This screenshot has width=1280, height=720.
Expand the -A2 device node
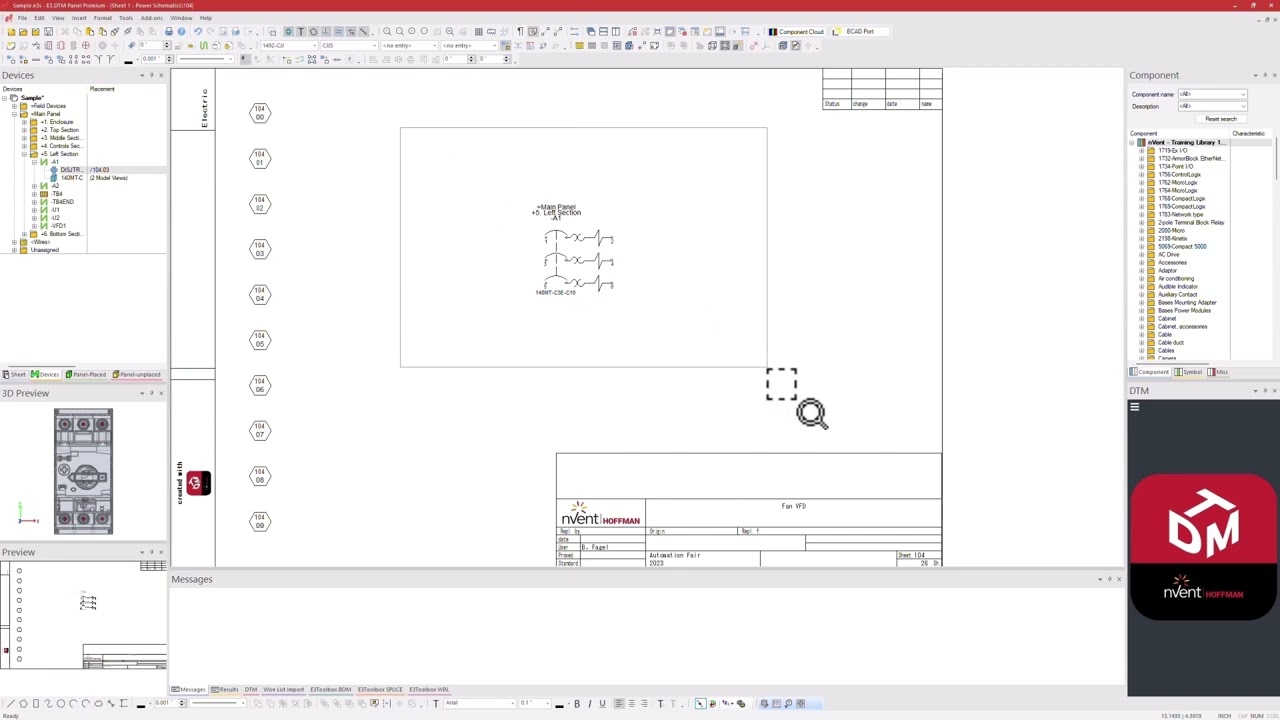(34, 186)
